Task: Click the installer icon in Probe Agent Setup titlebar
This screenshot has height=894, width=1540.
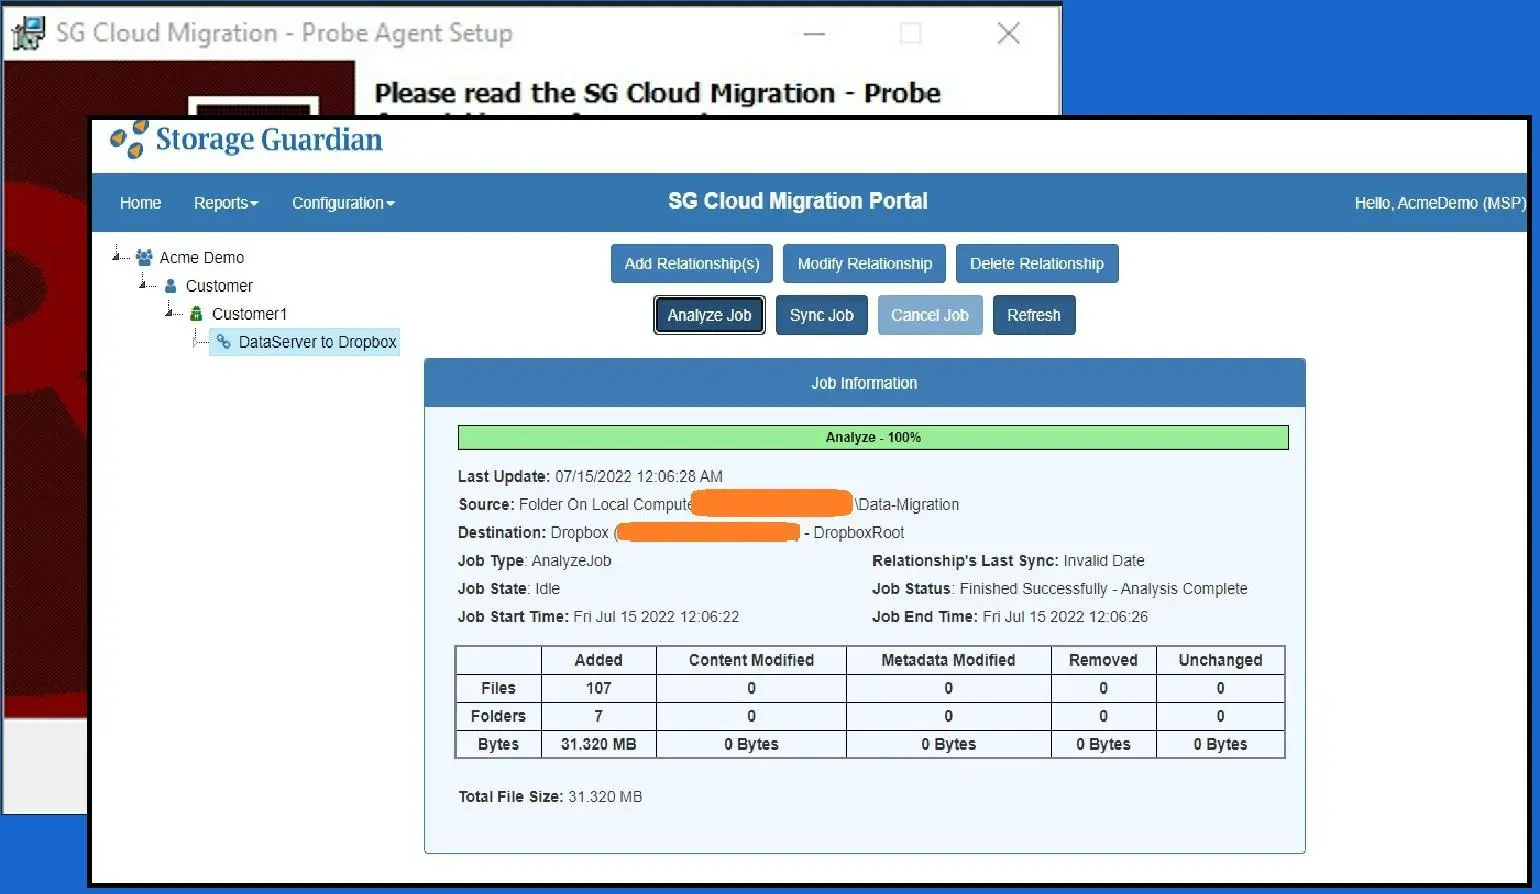Action: [27, 32]
